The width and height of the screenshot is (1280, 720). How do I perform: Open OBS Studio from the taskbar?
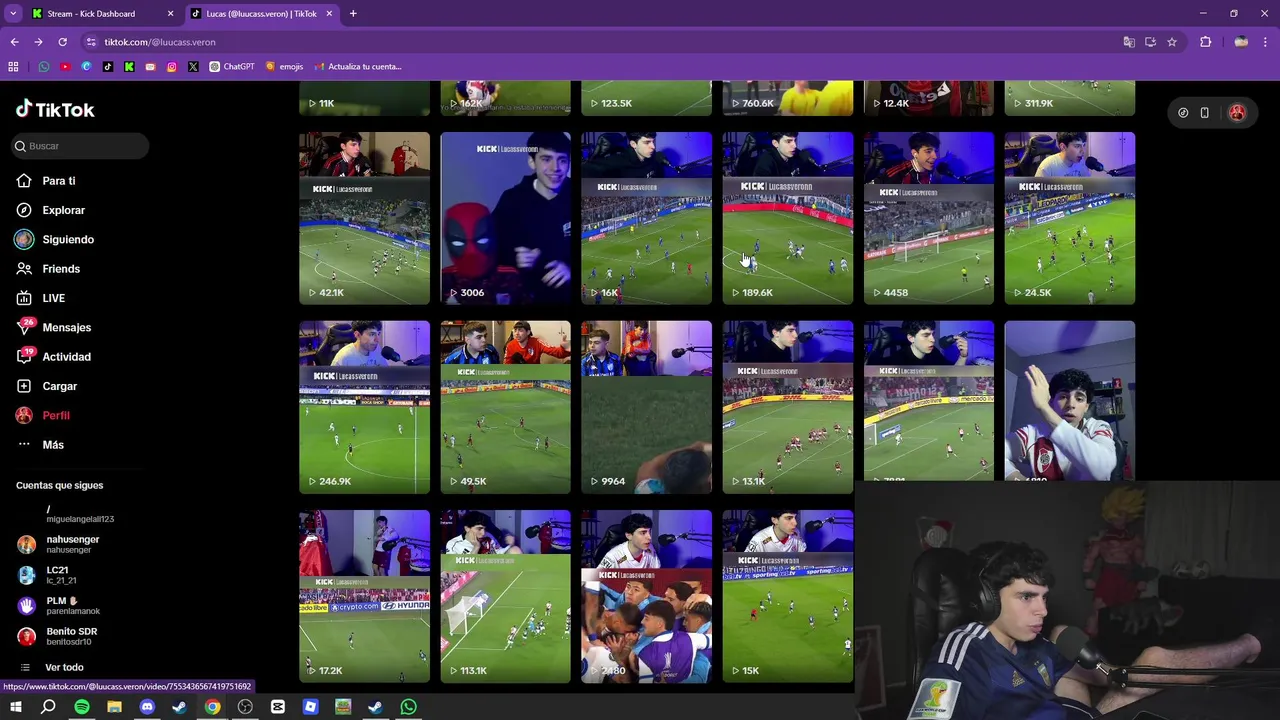tap(245, 707)
